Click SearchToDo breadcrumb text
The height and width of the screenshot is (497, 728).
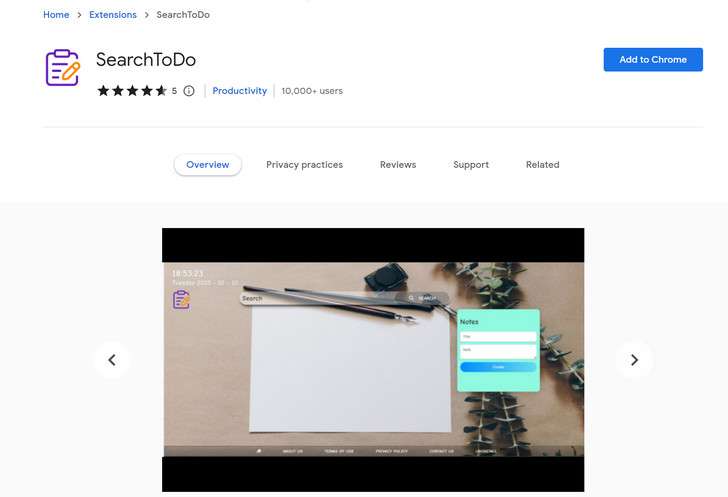click(x=183, y=15)
